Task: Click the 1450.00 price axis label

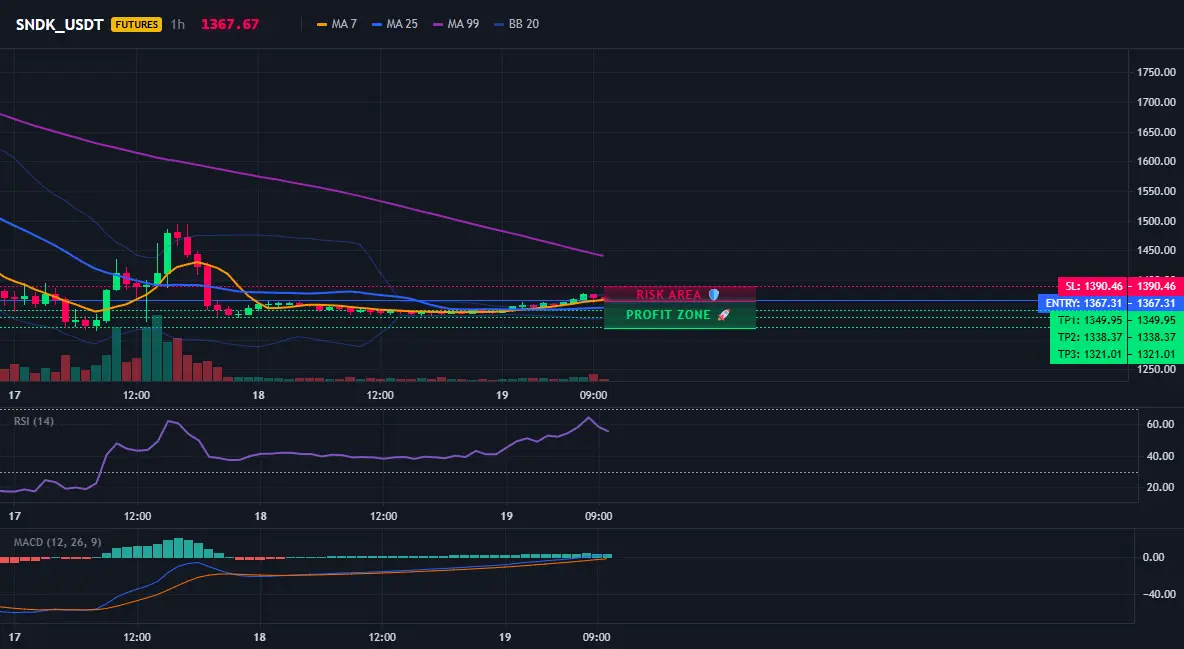Action: coord(1156,250)
